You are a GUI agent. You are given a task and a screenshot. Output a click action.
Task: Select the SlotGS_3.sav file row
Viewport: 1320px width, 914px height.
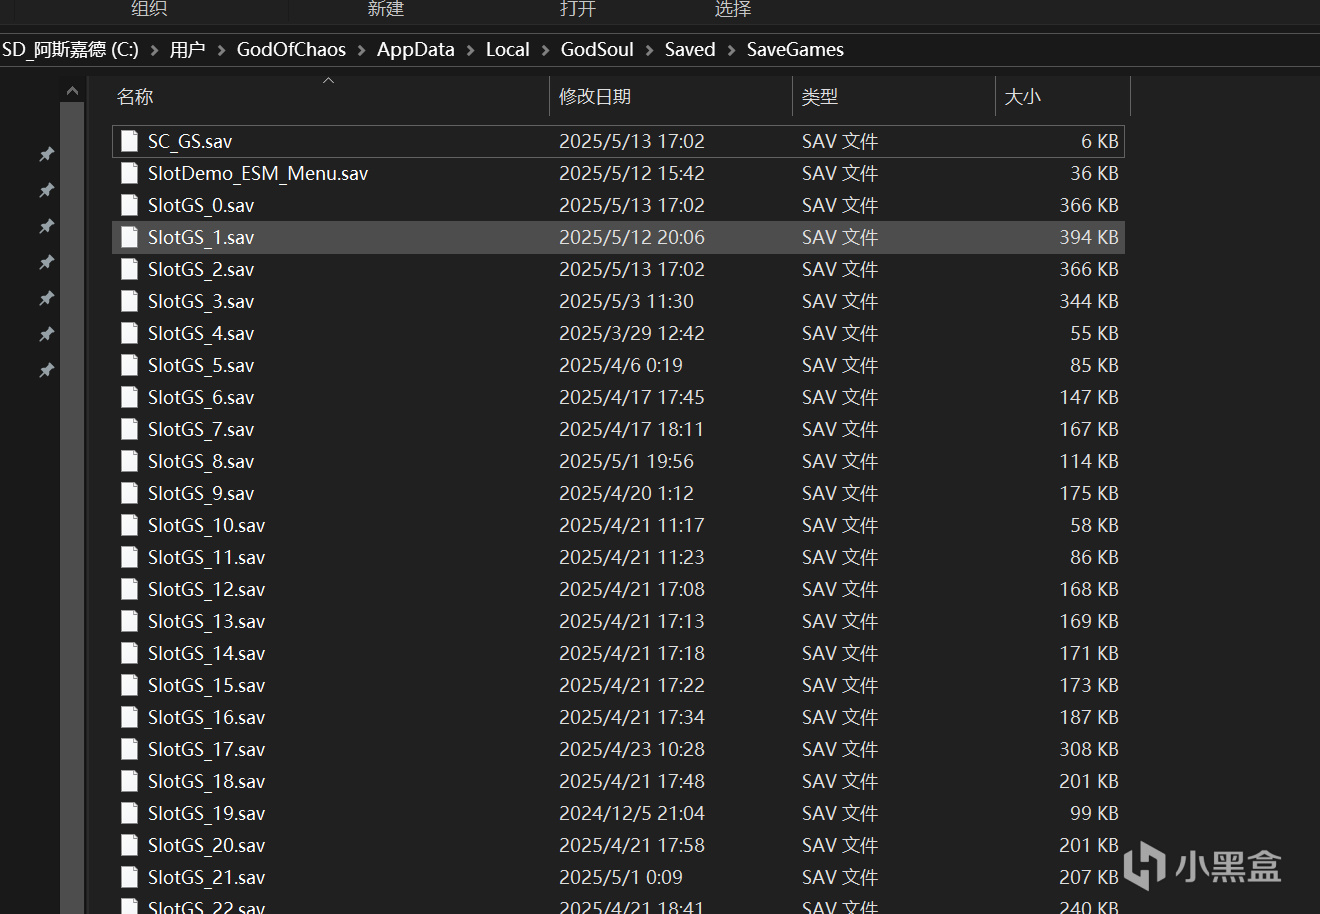(x=201, y=301)
